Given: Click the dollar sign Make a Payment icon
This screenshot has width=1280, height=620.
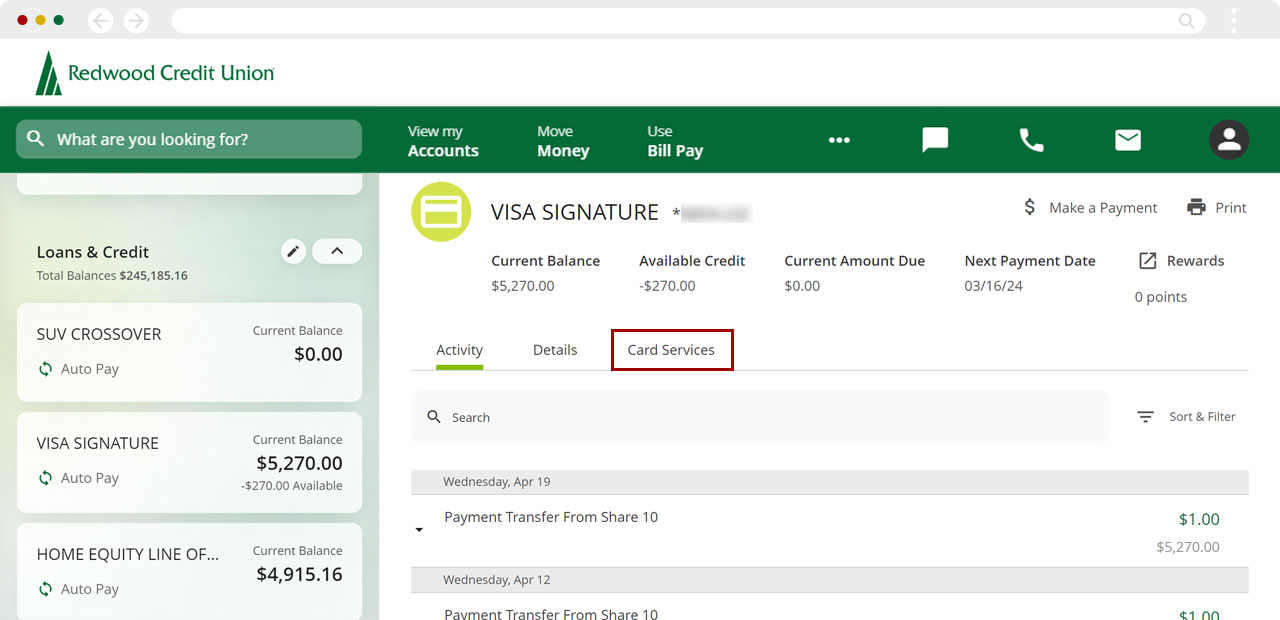Looking at the screenshot, I should coord(1030,207).
